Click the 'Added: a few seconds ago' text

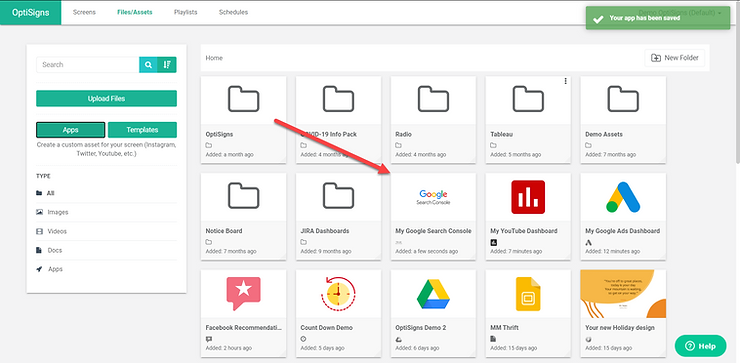[426, 252]
